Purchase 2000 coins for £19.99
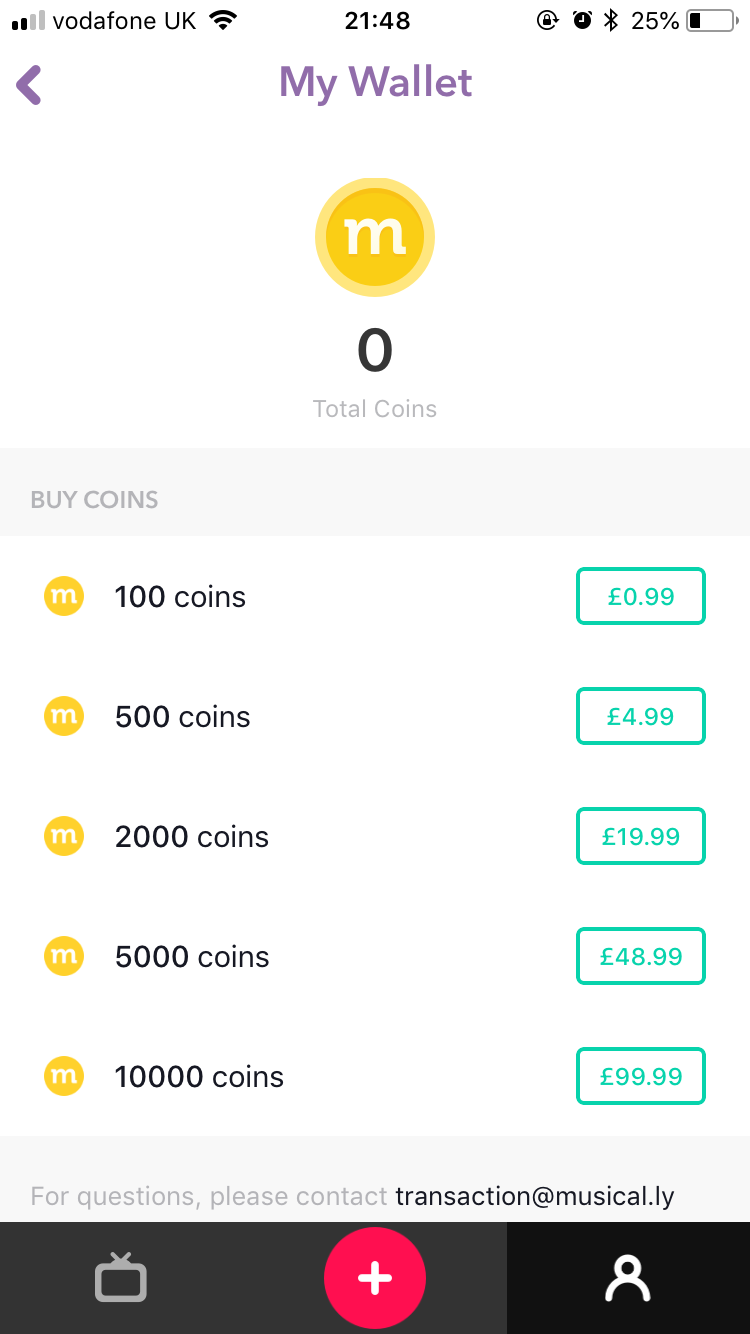 coord(641,836)
